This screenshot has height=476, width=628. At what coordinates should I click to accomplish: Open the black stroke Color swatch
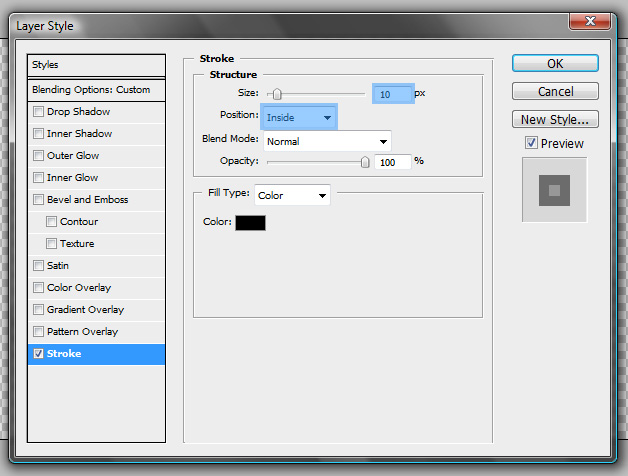click(250, 223)
